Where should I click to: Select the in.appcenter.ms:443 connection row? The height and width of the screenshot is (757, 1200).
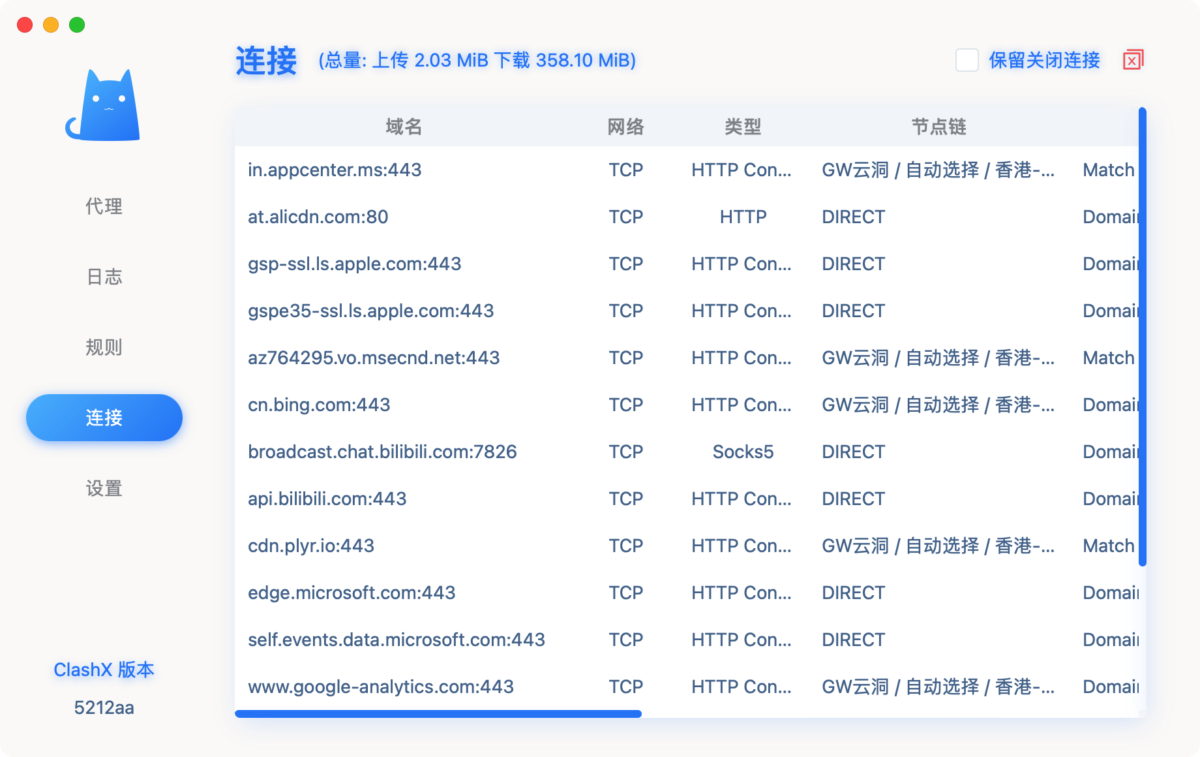click(x=687, y=170)
